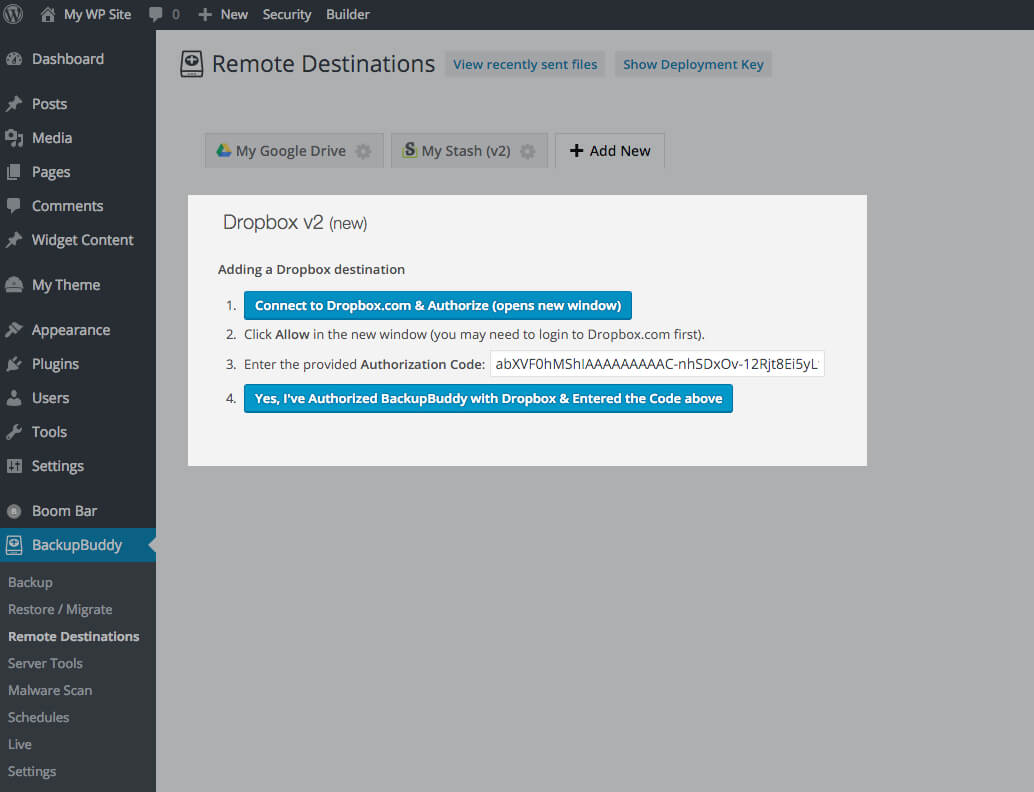Screen dimensions: 1034x792
Task: Click the Adding a Dropbox destination text
Action: (x=311, y=269)
